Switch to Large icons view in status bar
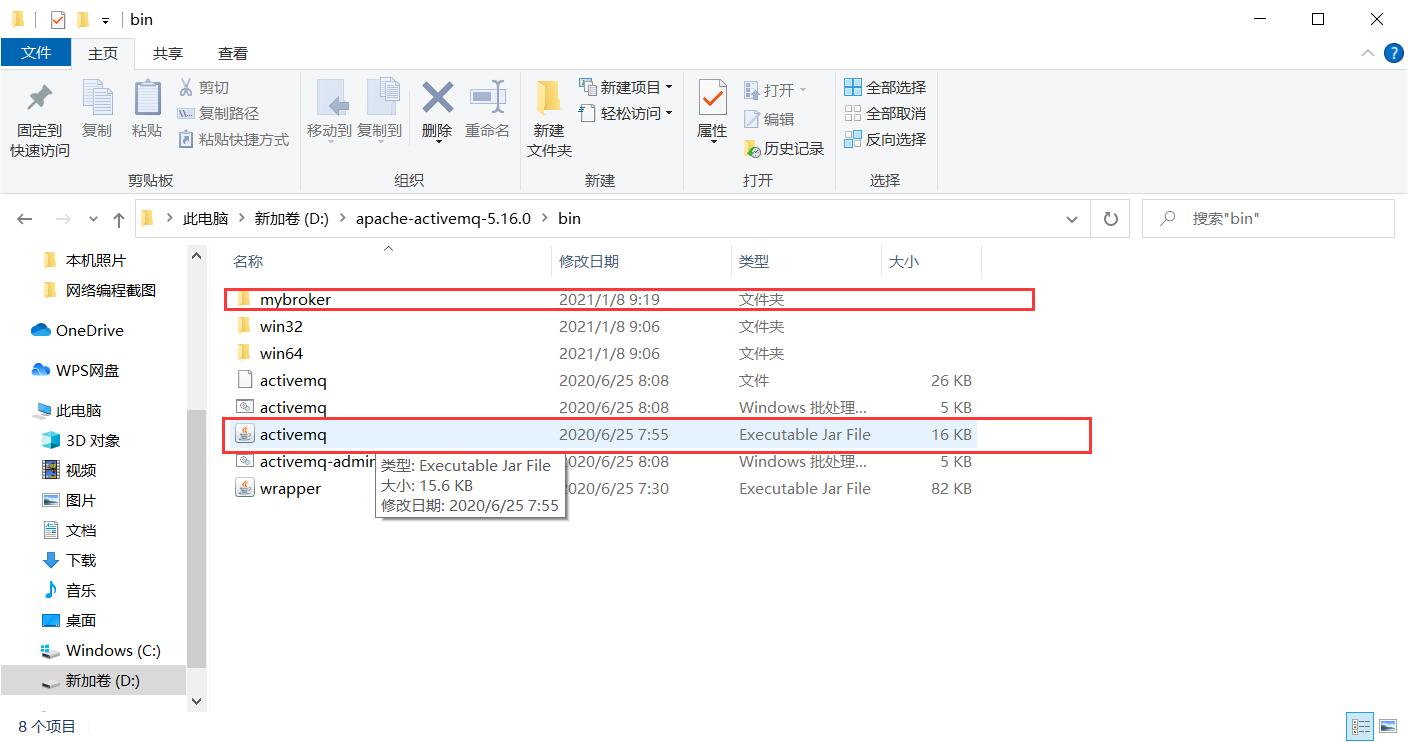 pos(1387,727)
